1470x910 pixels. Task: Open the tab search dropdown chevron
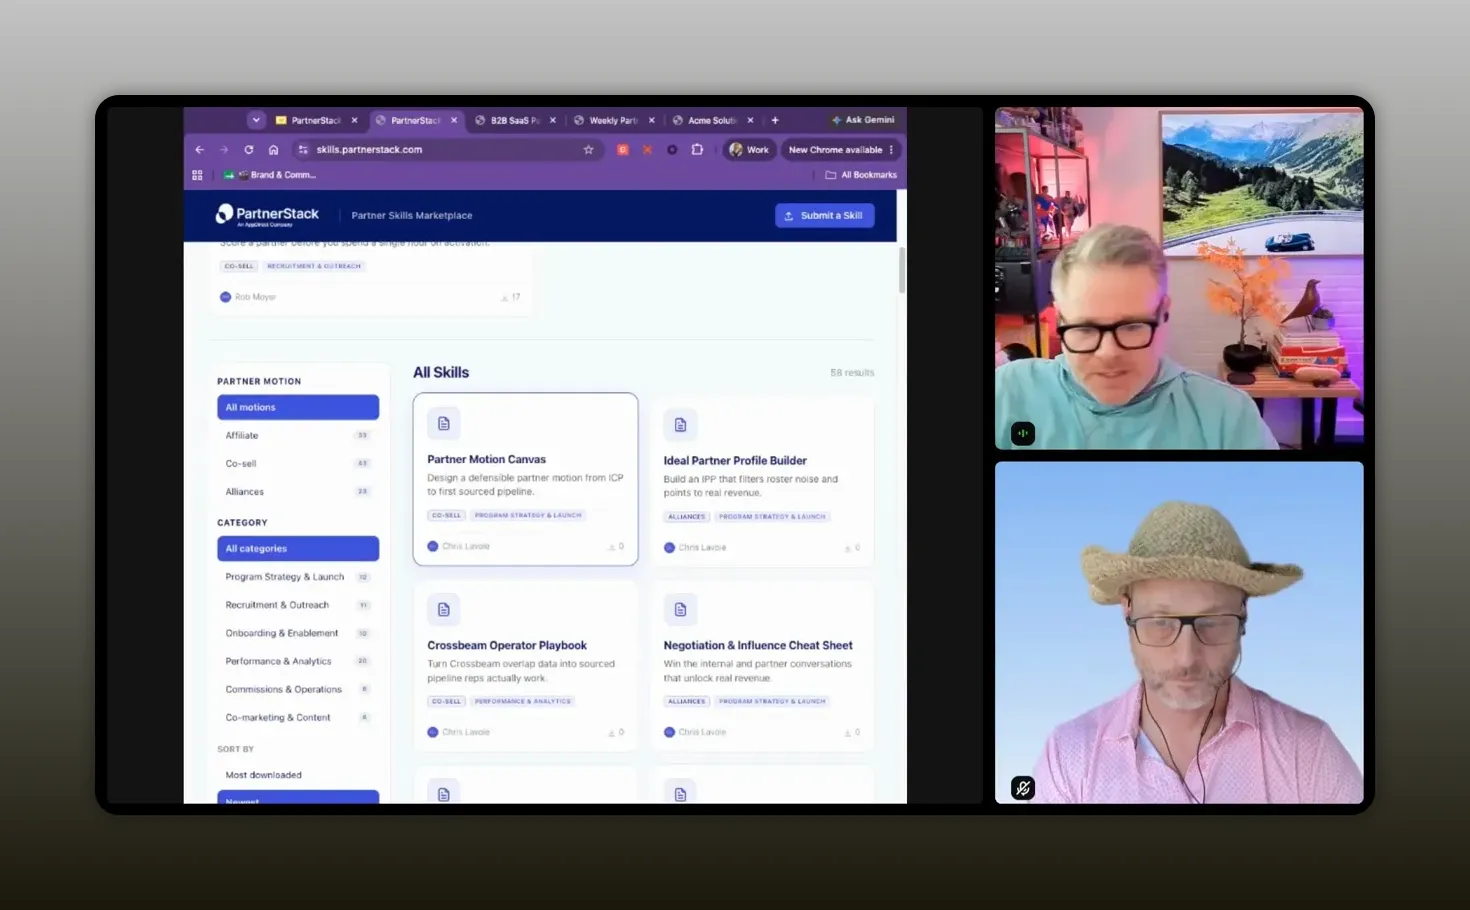(256, 120)
